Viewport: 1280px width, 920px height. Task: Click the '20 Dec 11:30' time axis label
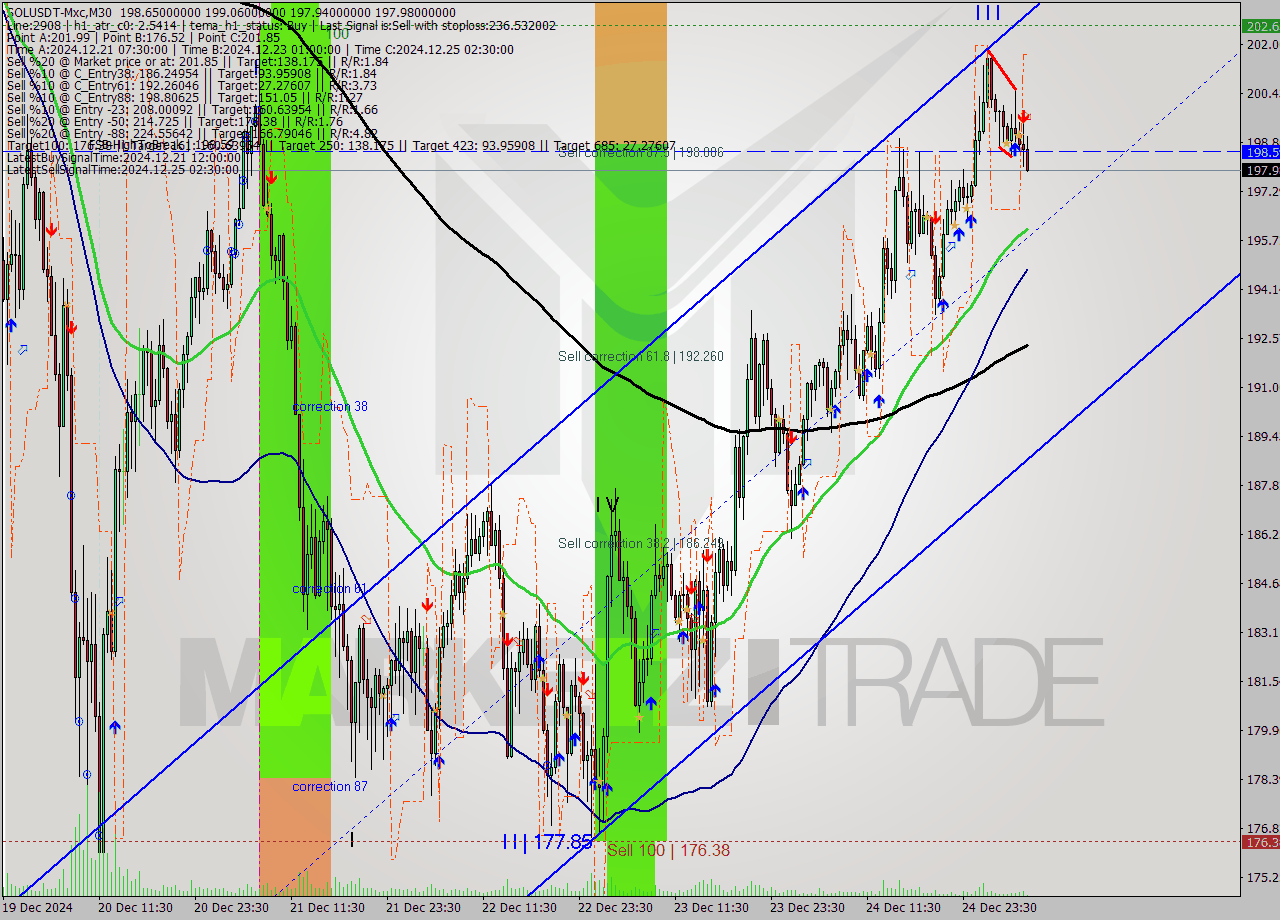136,908
